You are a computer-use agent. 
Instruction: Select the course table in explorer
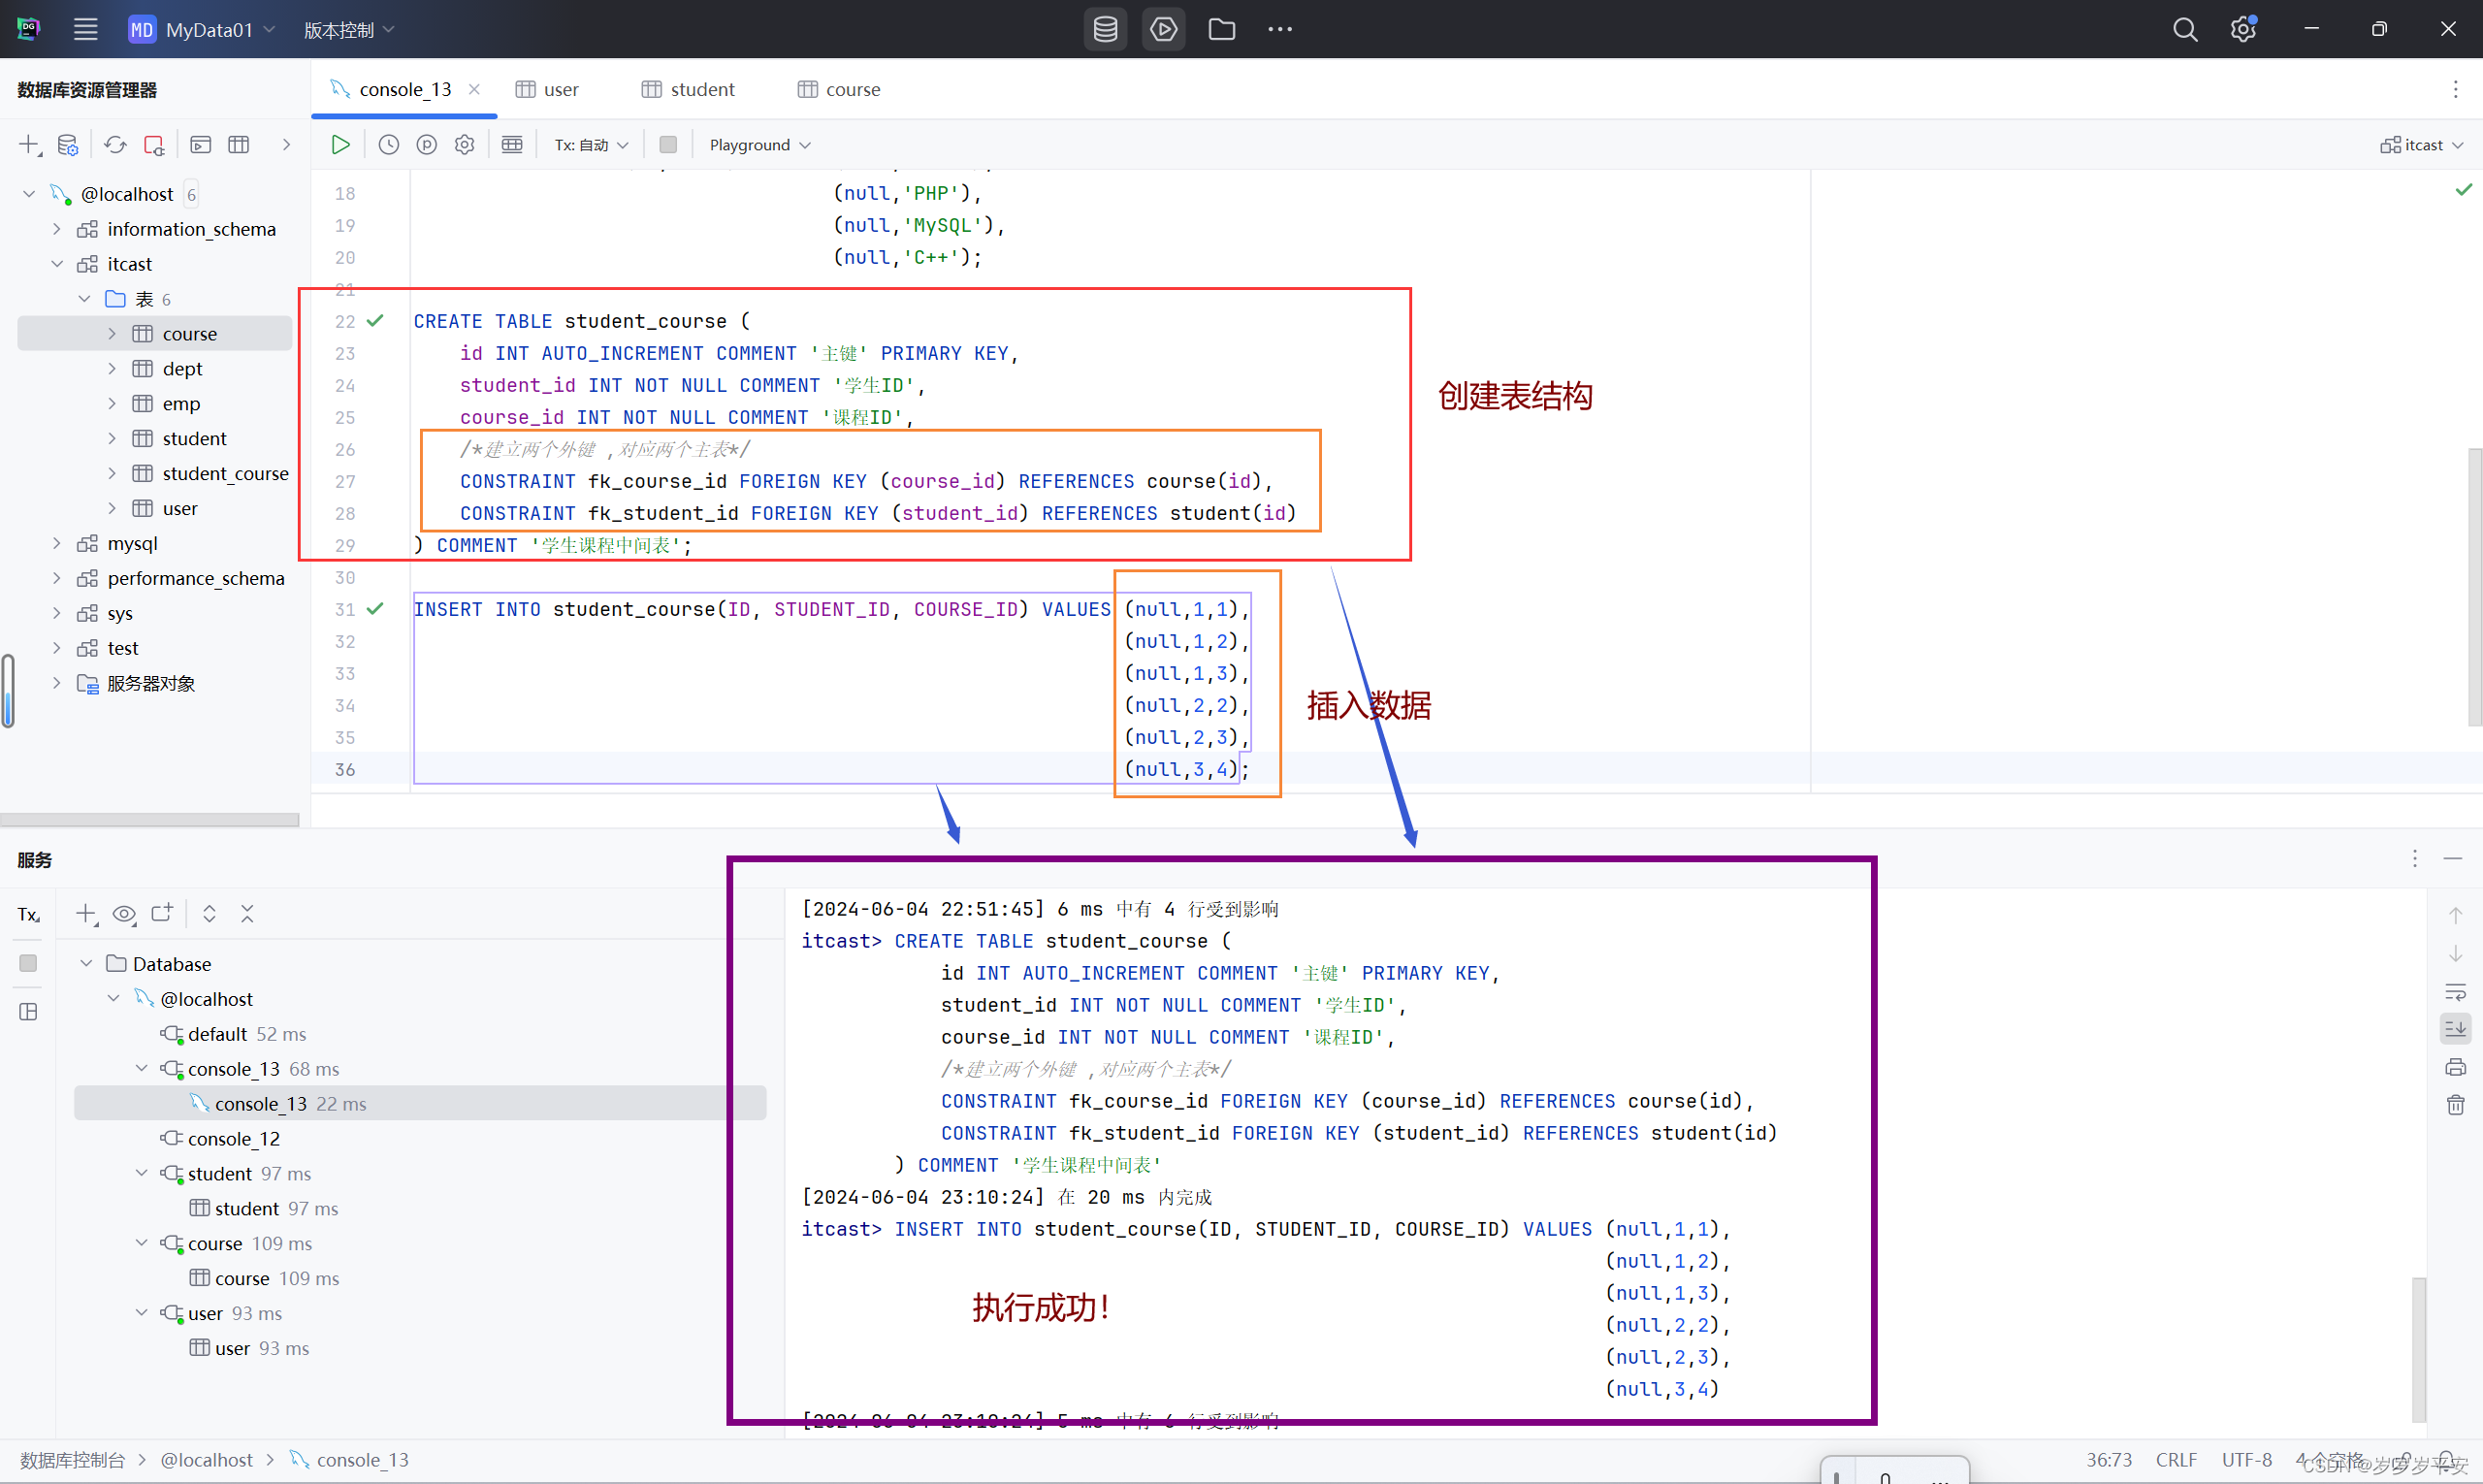155,333
